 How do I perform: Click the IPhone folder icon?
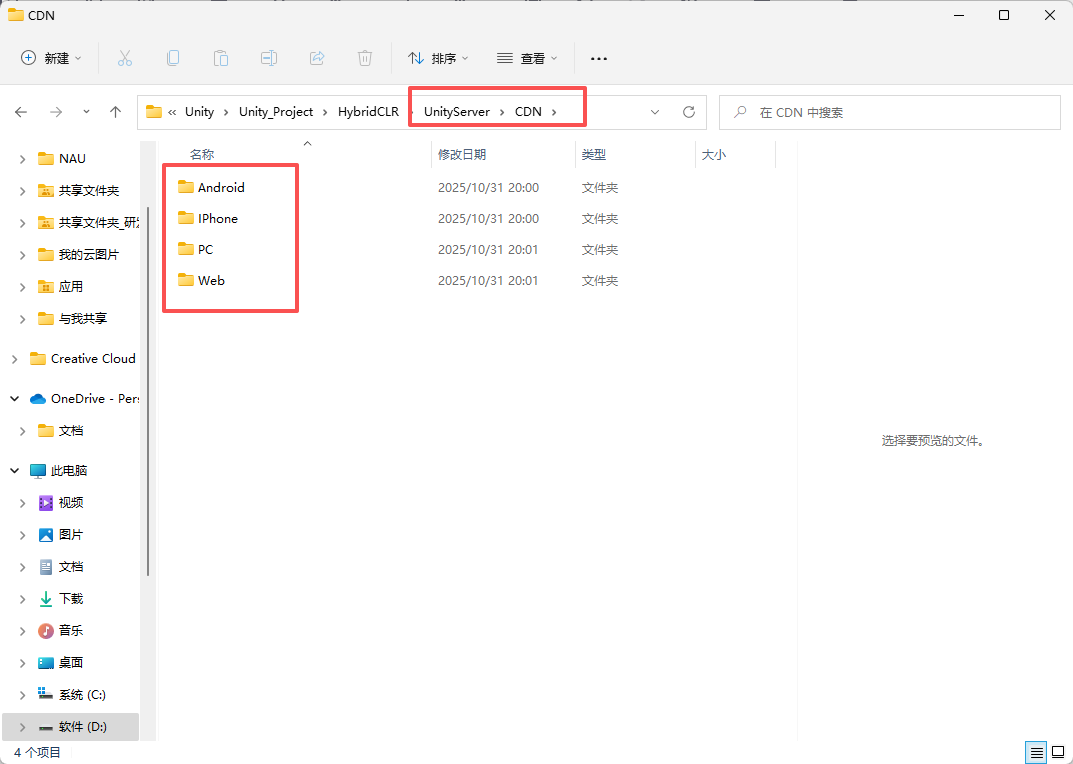pos(185,218)
